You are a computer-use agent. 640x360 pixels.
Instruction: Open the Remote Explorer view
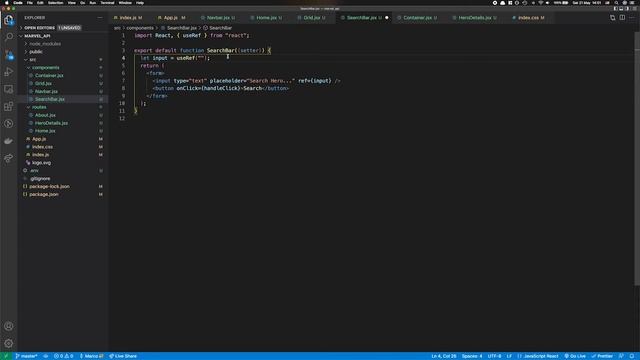(x=9, y=89)
